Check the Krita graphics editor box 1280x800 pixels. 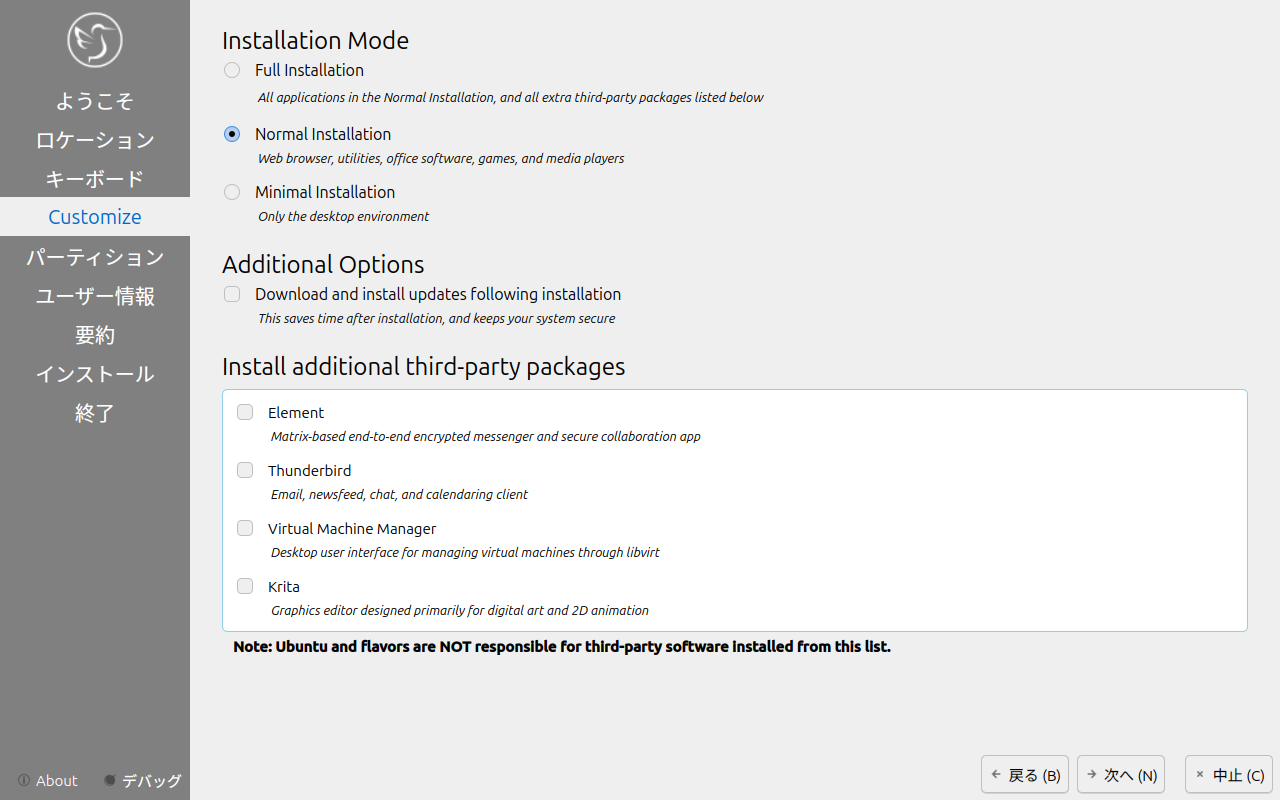(245, 586)
